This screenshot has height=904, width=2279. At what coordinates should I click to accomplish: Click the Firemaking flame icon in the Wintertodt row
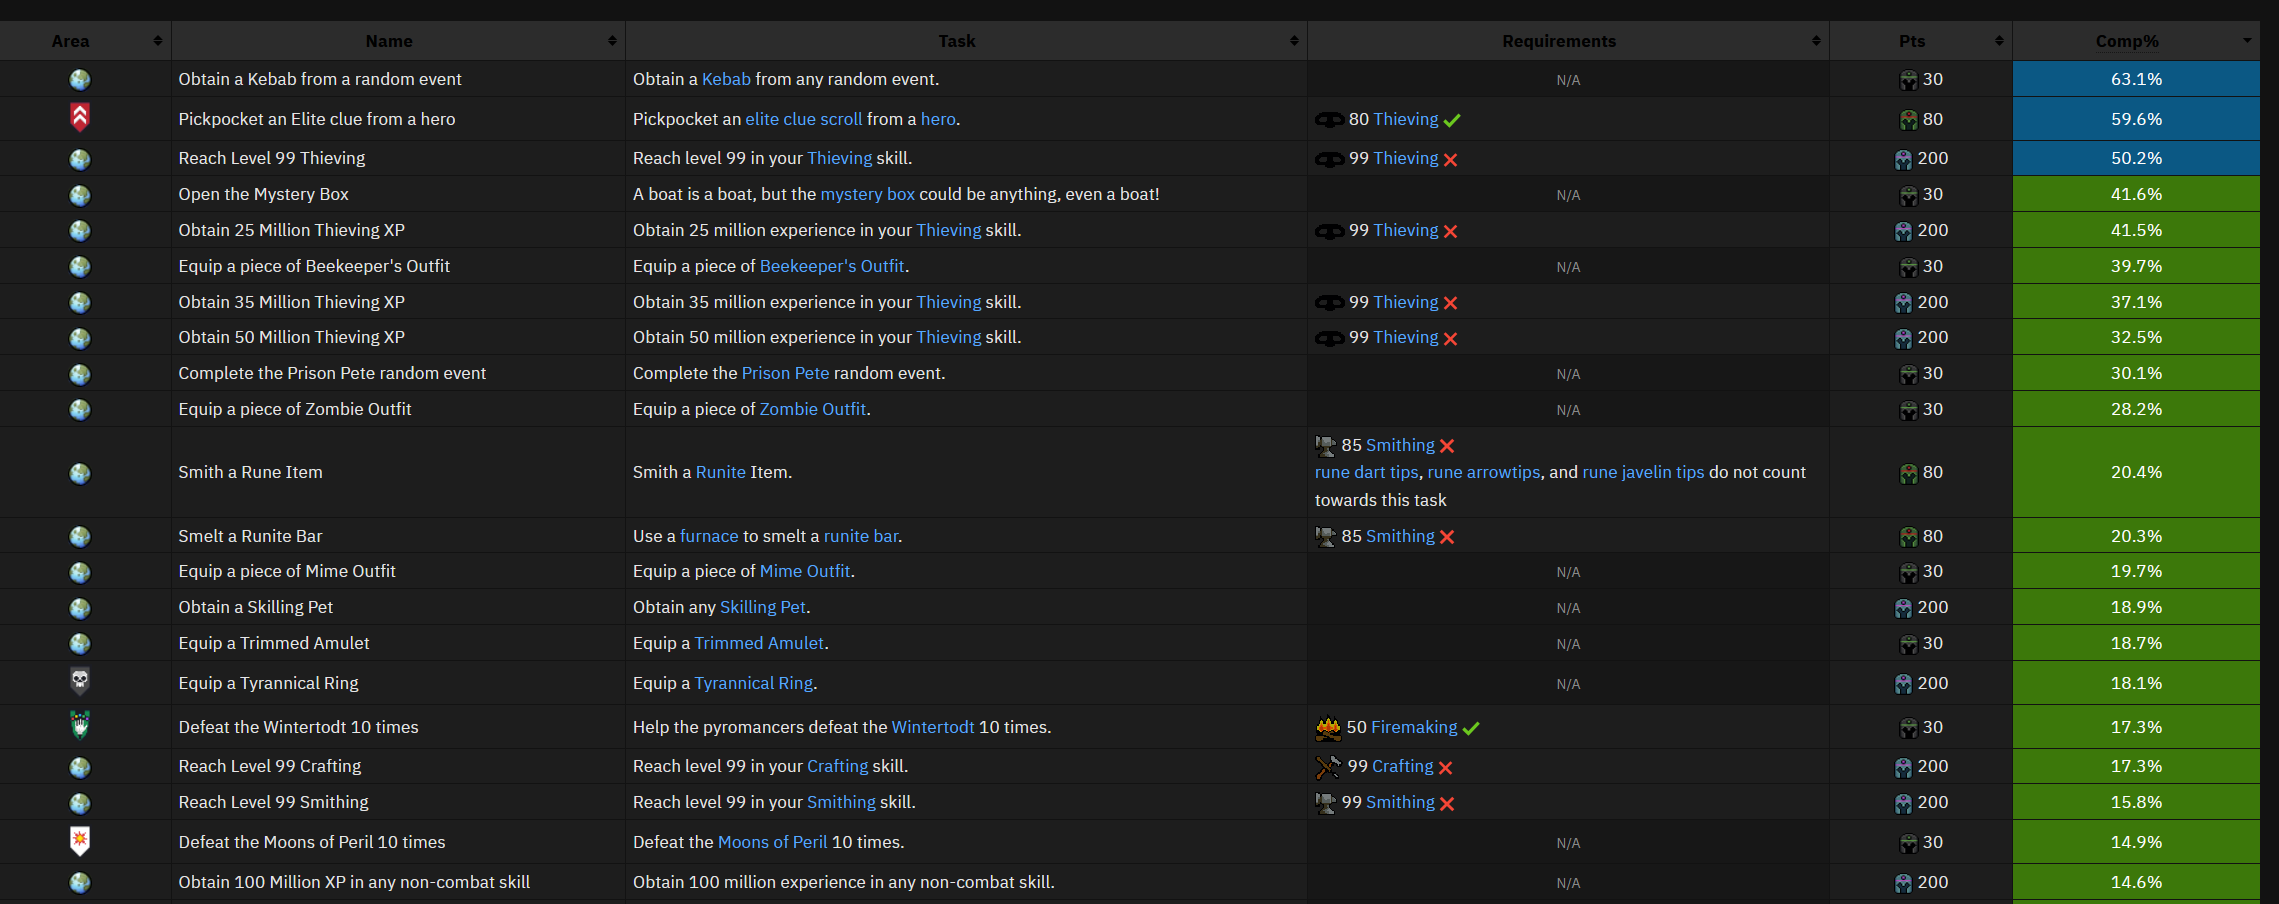(x=1328, y=728)
